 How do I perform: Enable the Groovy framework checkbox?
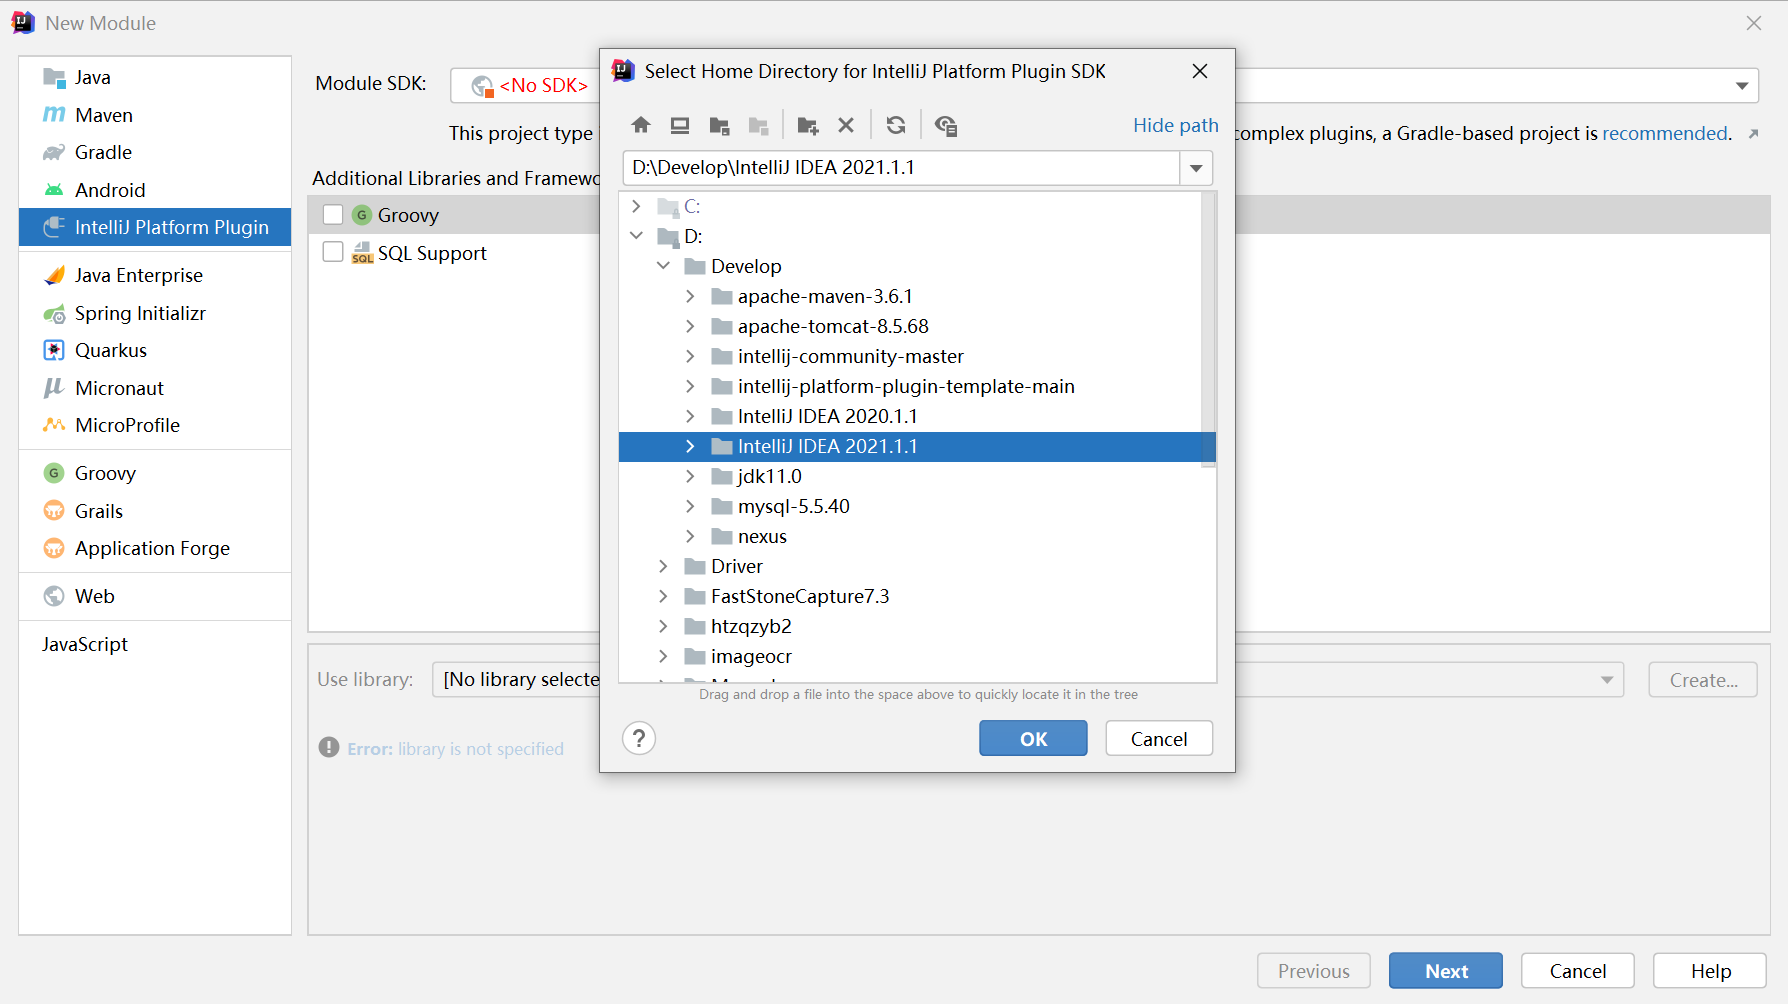333,214
